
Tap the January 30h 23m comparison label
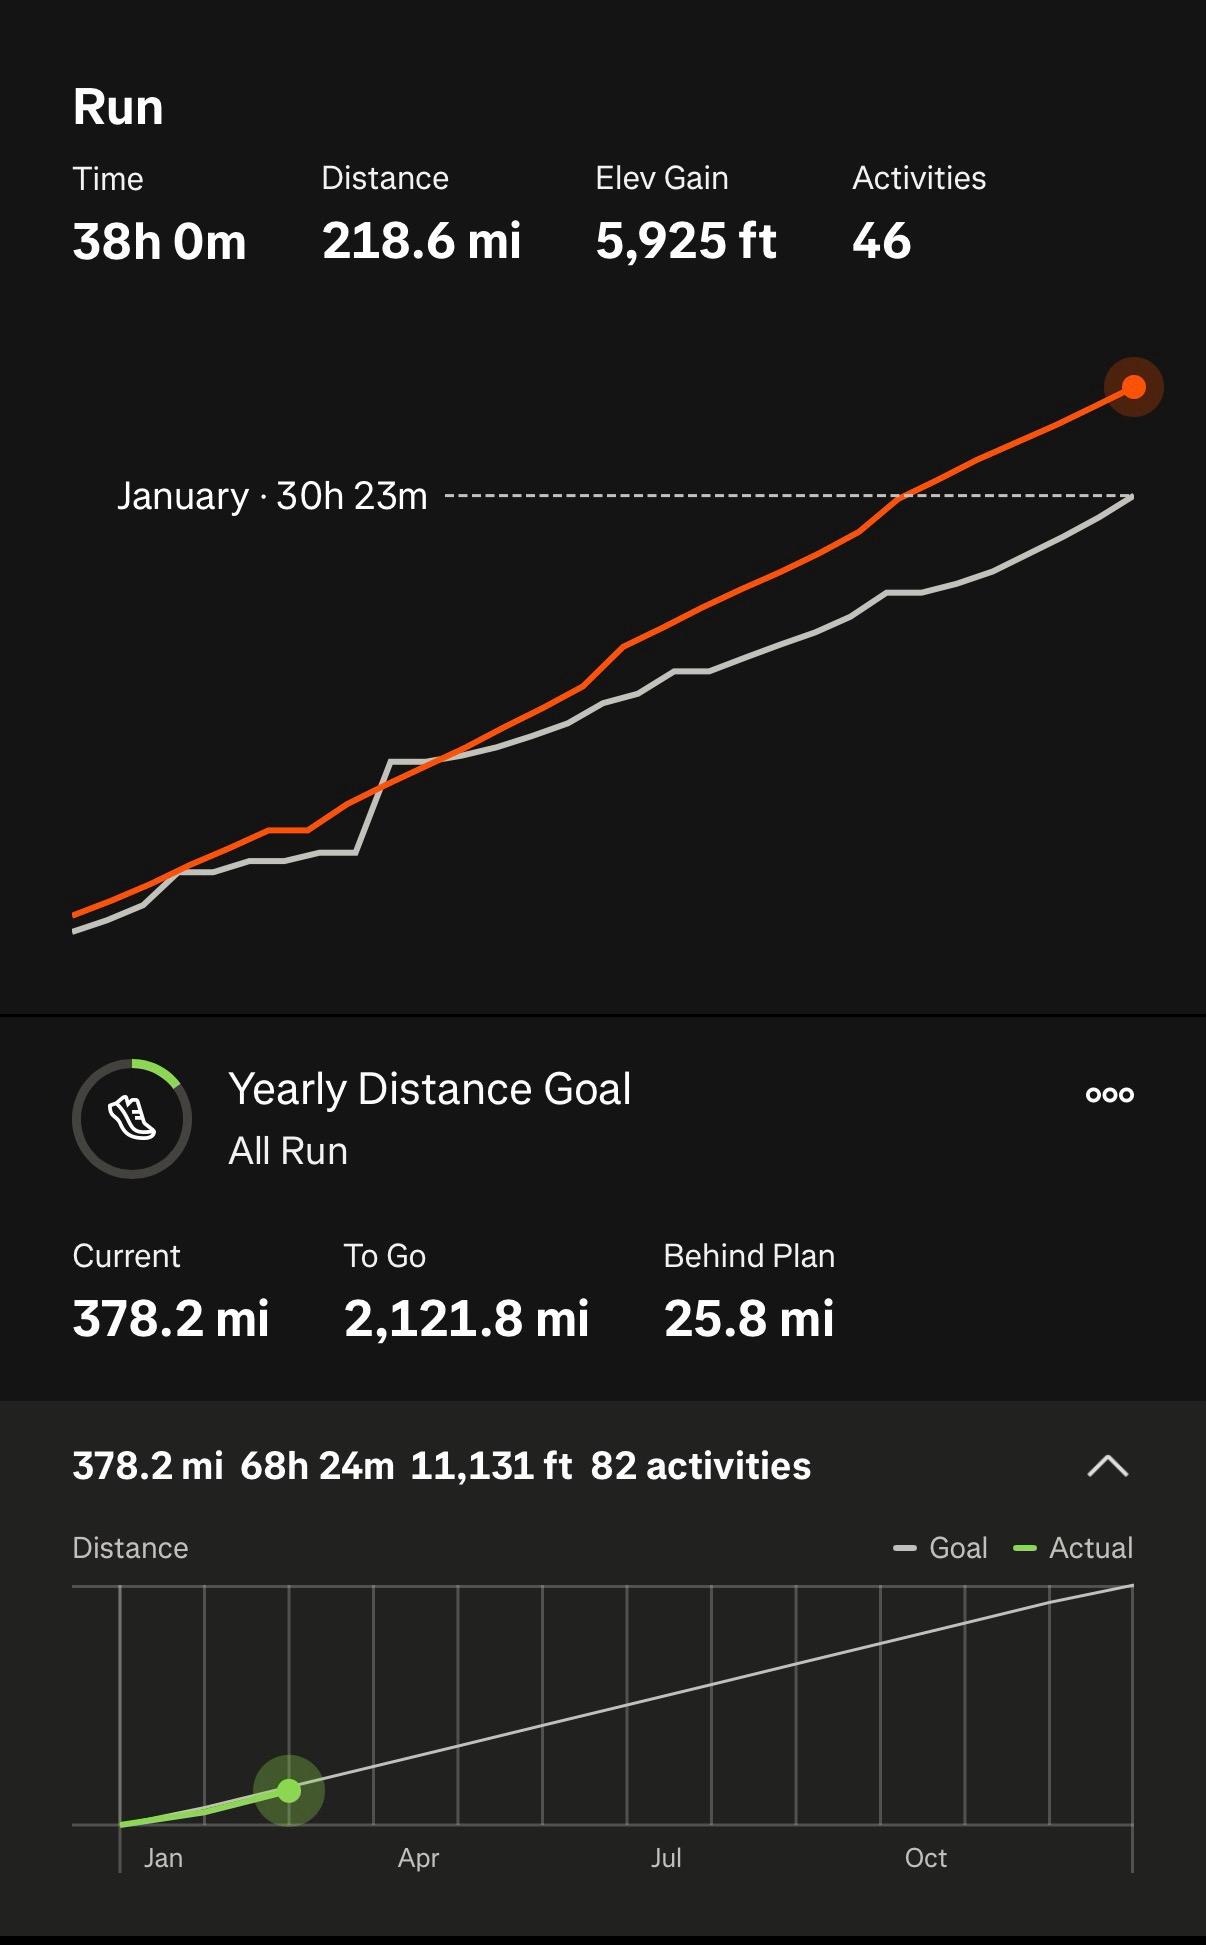tap(272, 496)
